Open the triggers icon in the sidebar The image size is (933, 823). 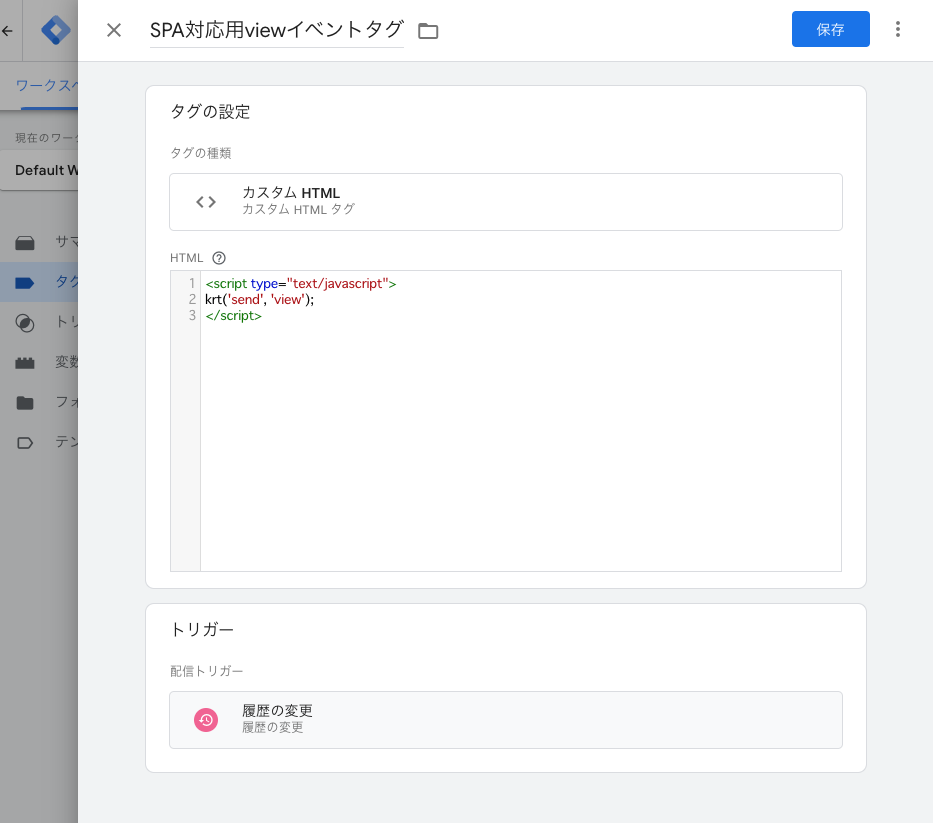pos(25,323)
